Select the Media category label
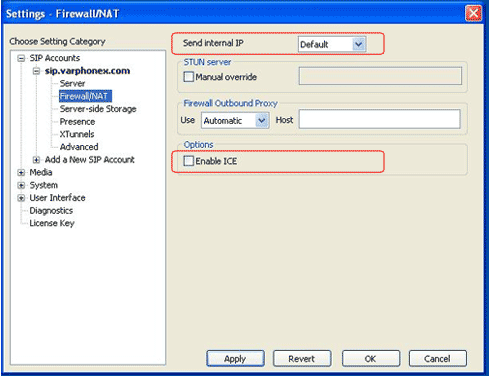Screen dimensions: 489x376 pos(41,172)
